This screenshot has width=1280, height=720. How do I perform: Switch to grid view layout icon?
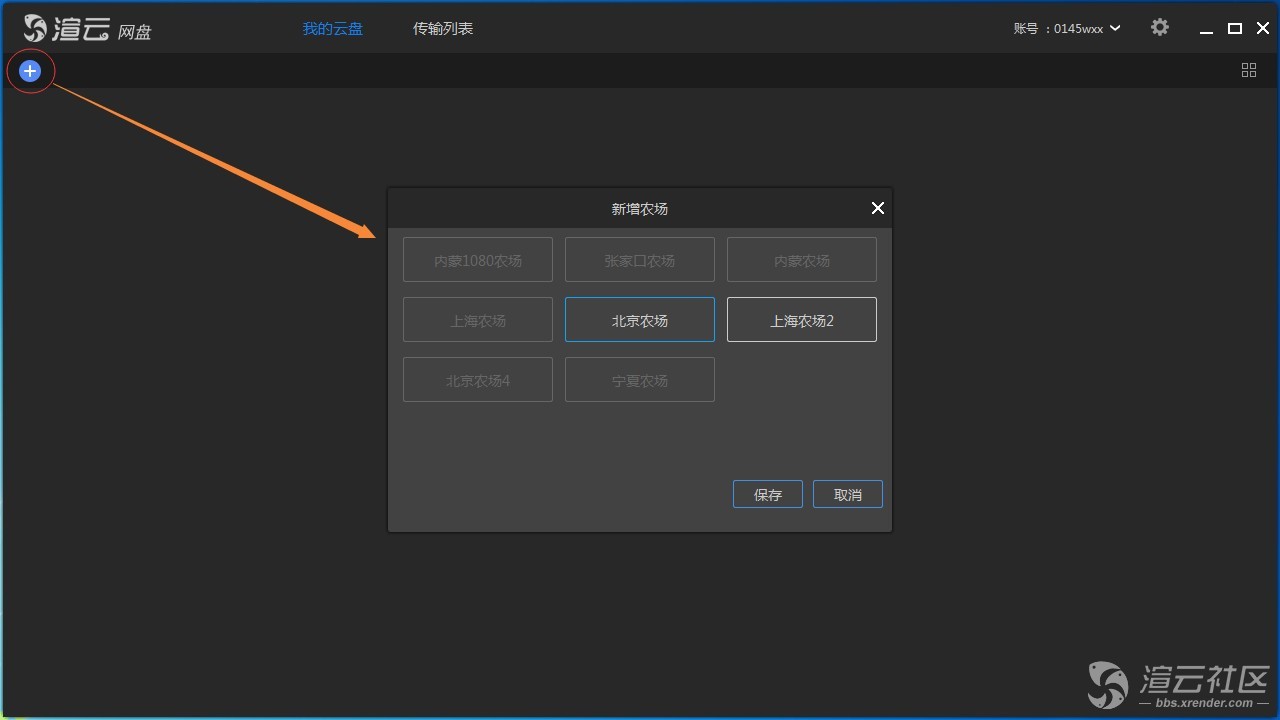tap(1249, 70)
